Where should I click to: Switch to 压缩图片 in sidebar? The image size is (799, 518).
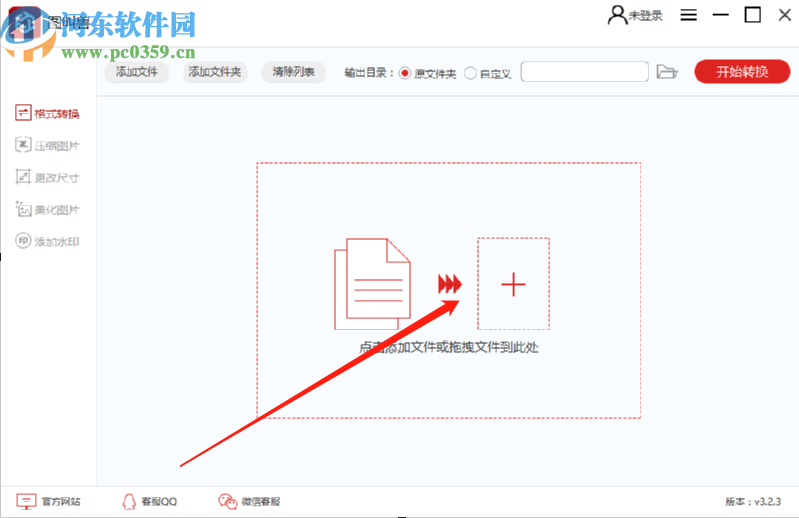[x=47, y=145]
